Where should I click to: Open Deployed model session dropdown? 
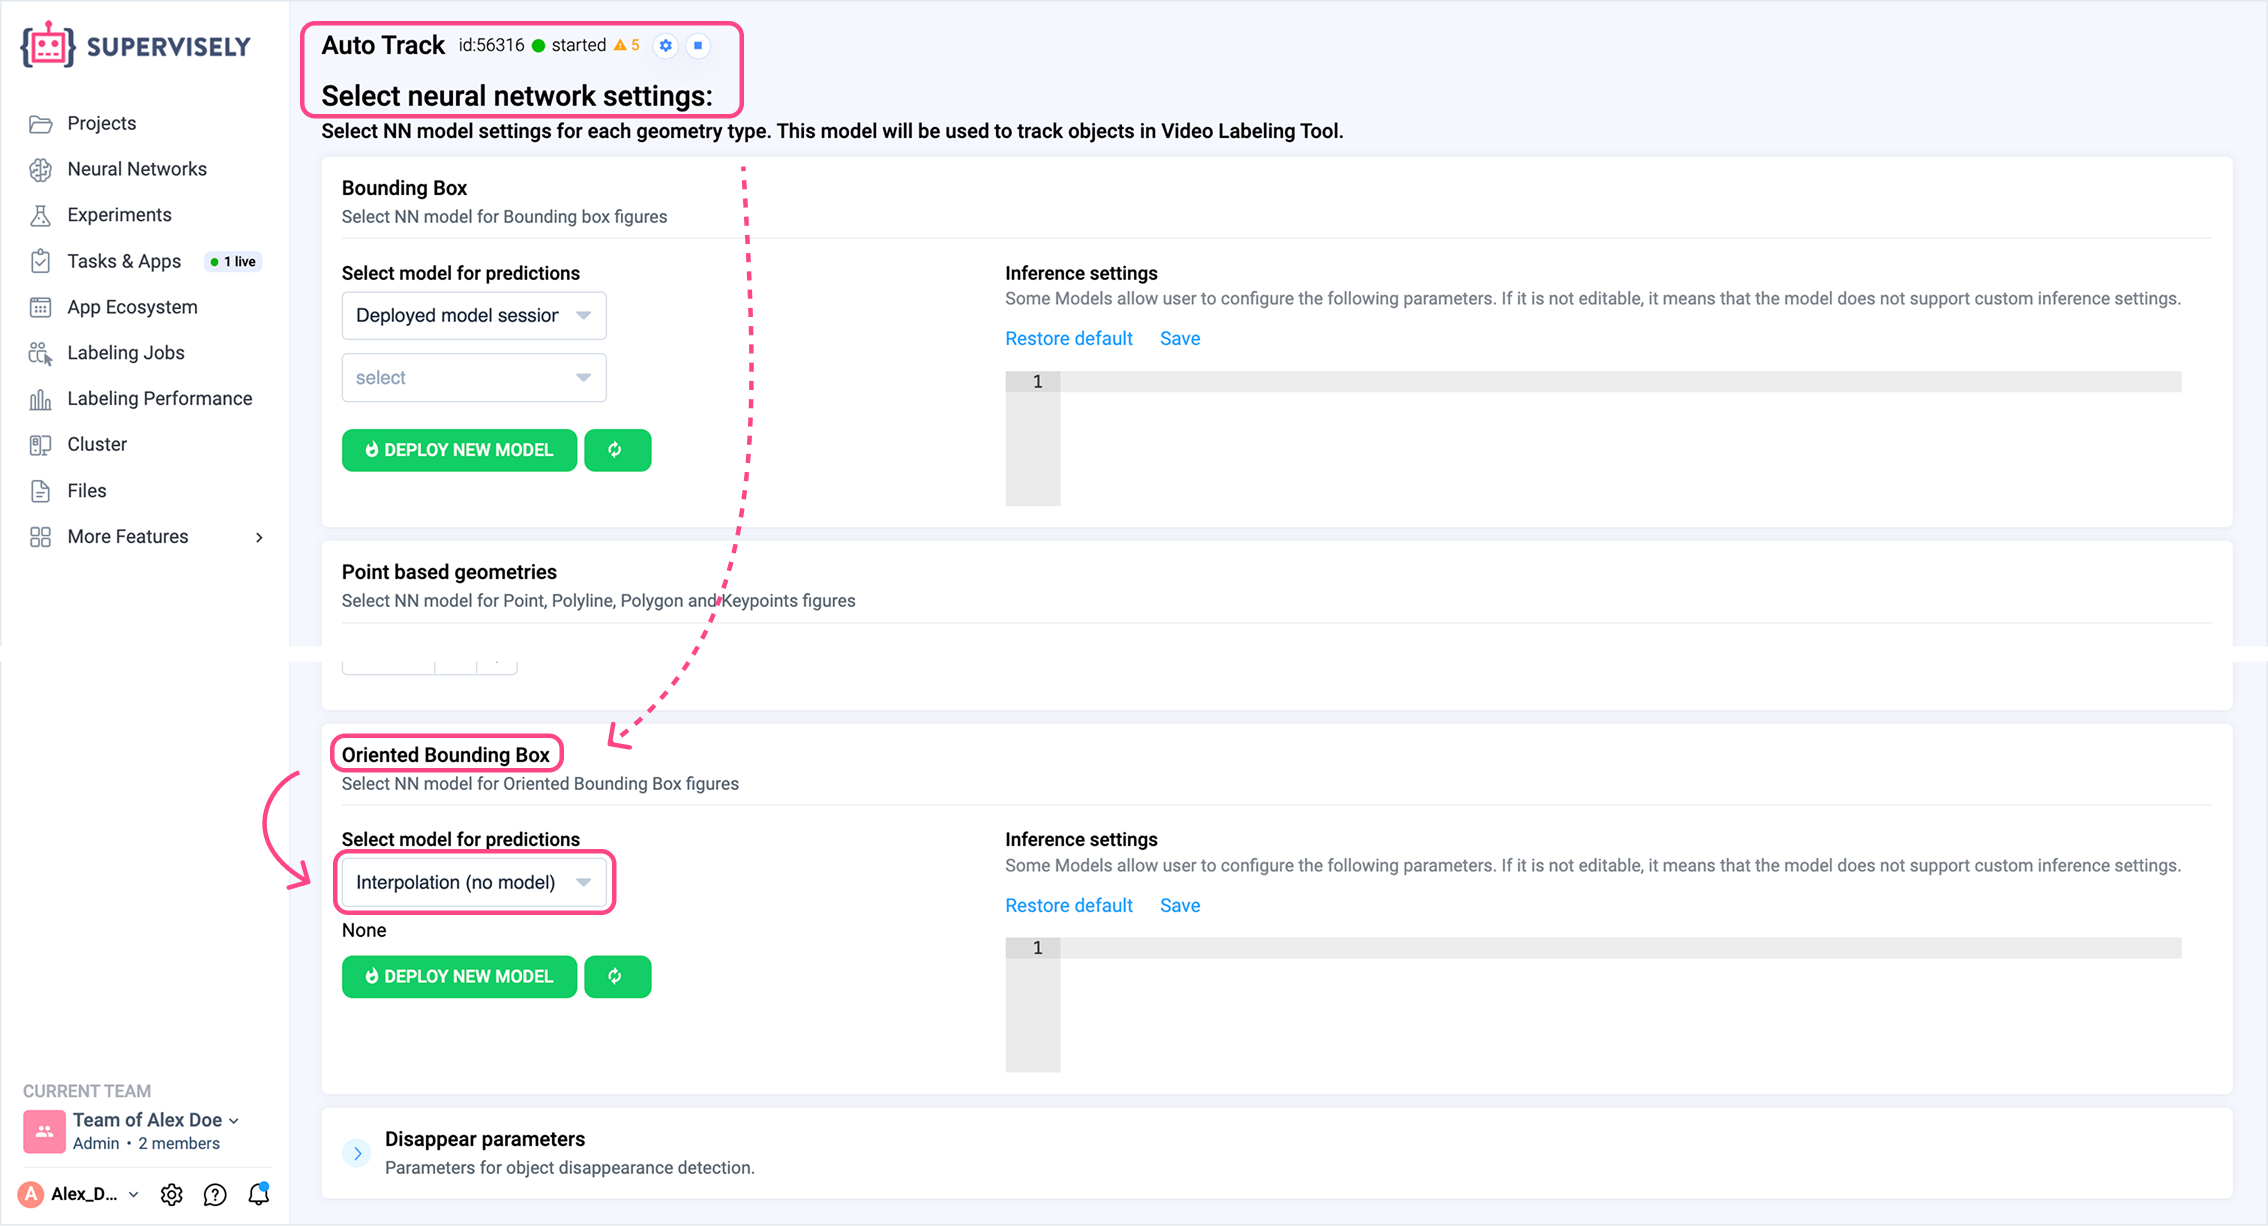coord(473,316)
